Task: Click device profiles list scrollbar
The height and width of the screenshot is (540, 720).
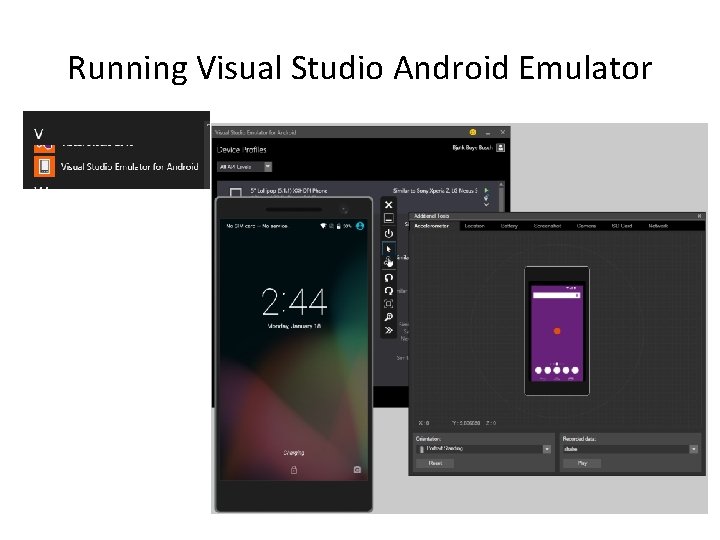Action: coord(501,197)
